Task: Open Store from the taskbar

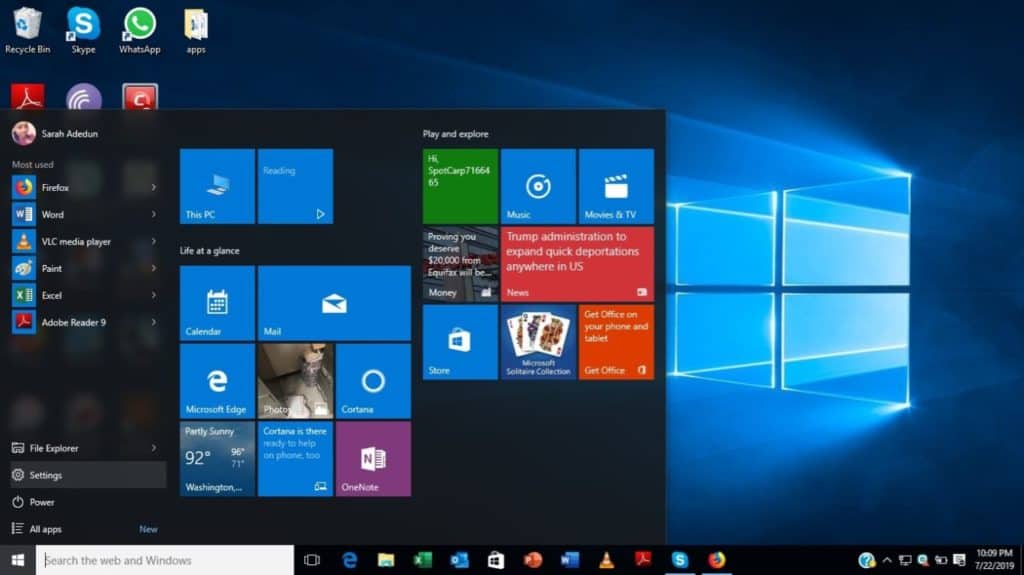Action: [496, 560]
